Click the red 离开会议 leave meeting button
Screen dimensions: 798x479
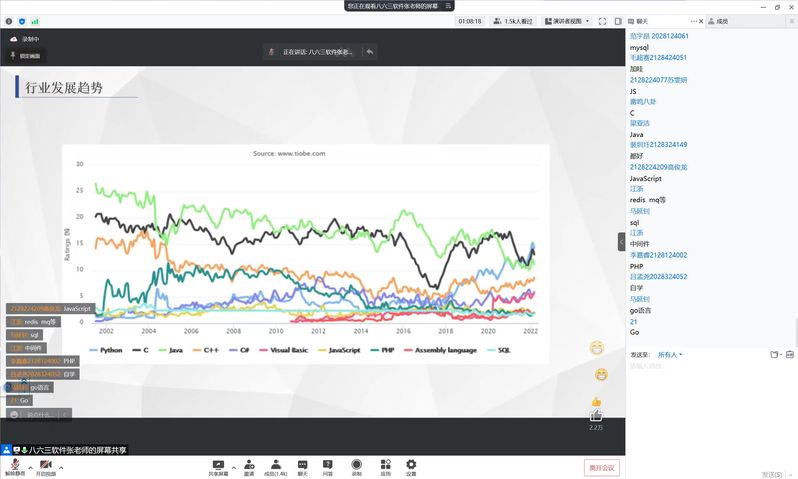coord(602,467)
